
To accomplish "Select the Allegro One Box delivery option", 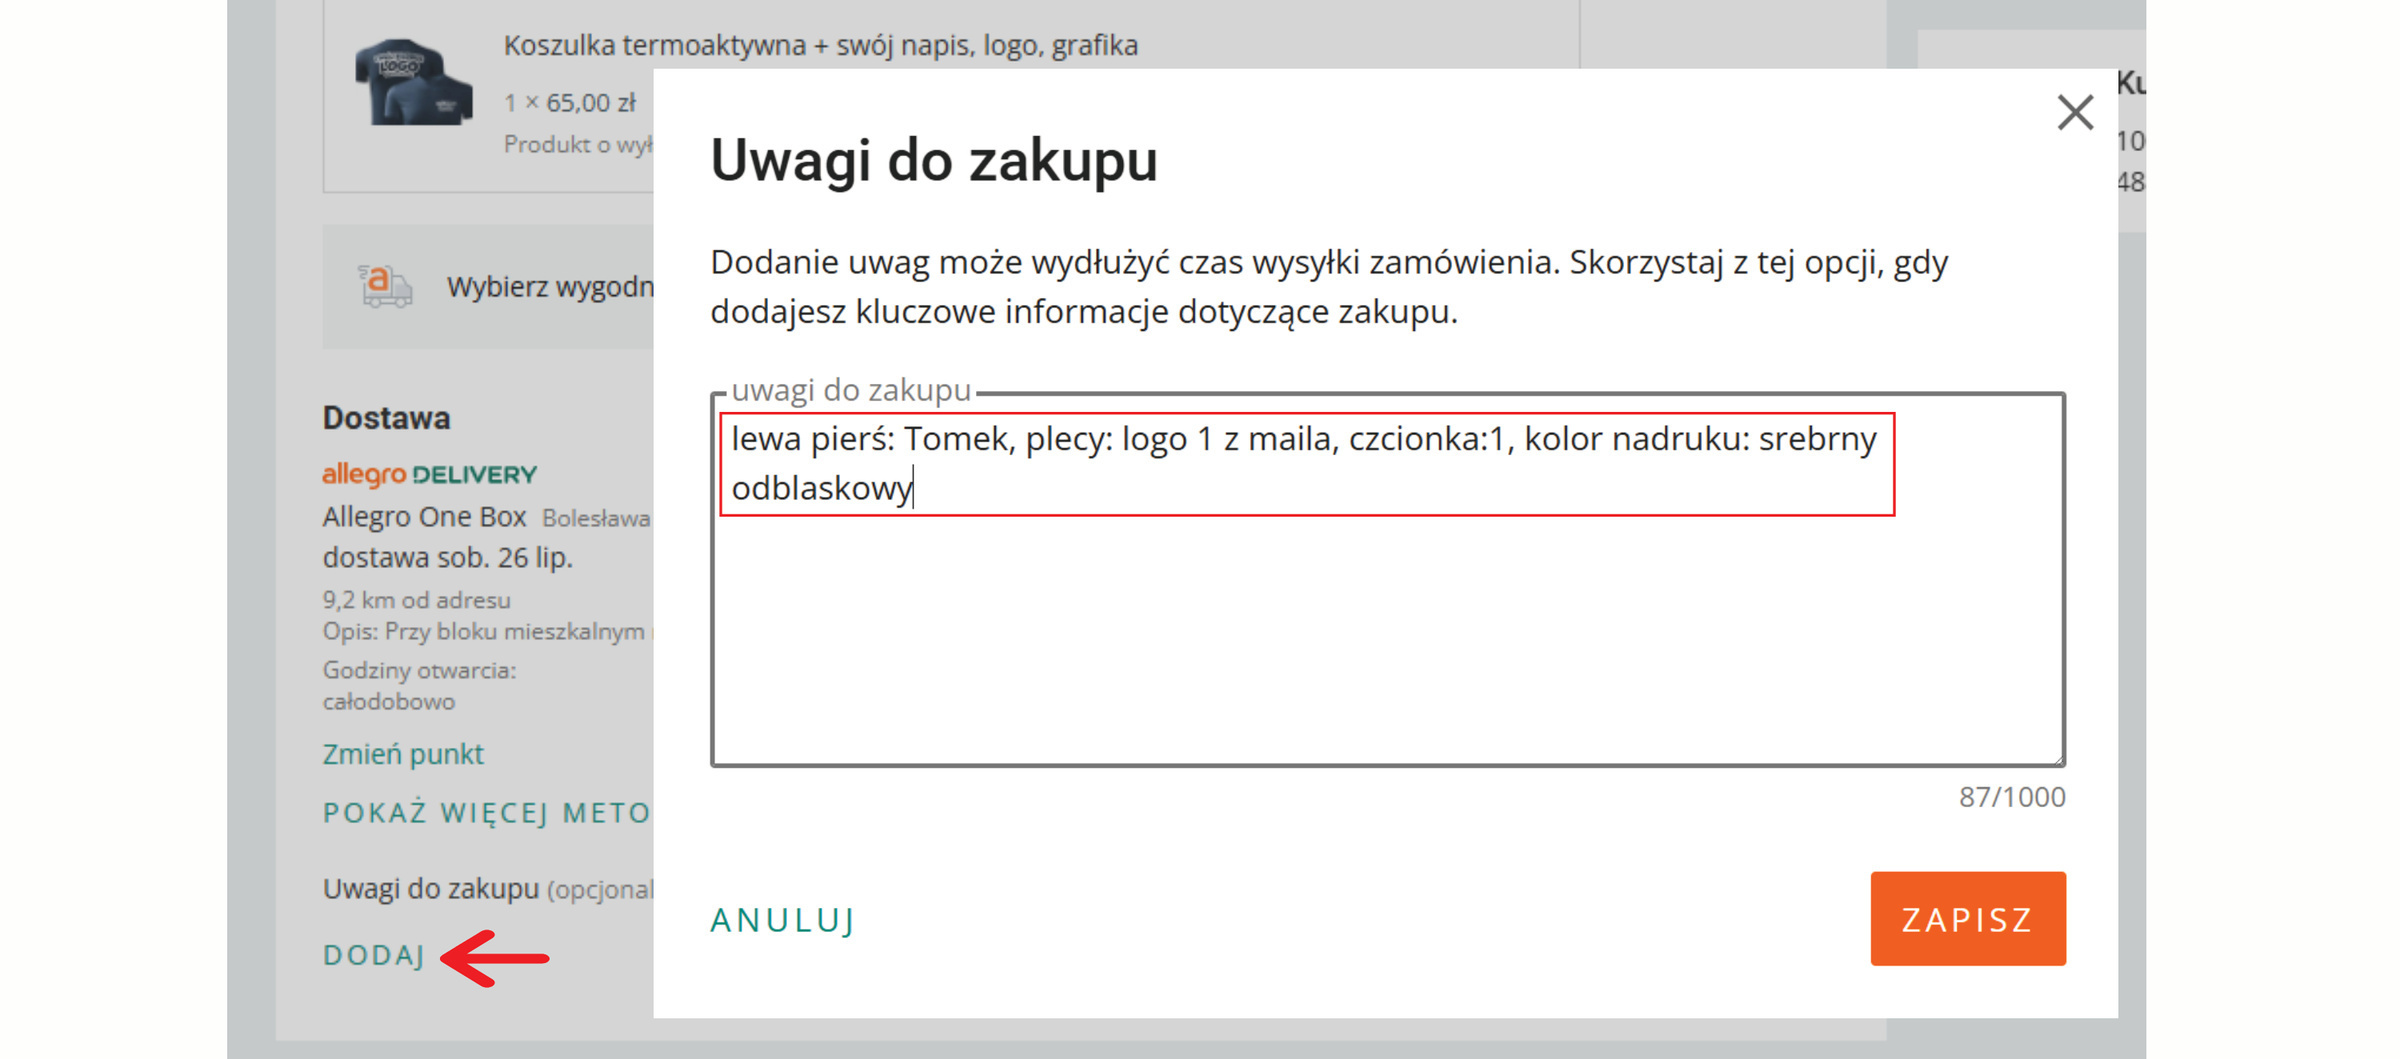I will pyautogui.click(x=424, y=517).
